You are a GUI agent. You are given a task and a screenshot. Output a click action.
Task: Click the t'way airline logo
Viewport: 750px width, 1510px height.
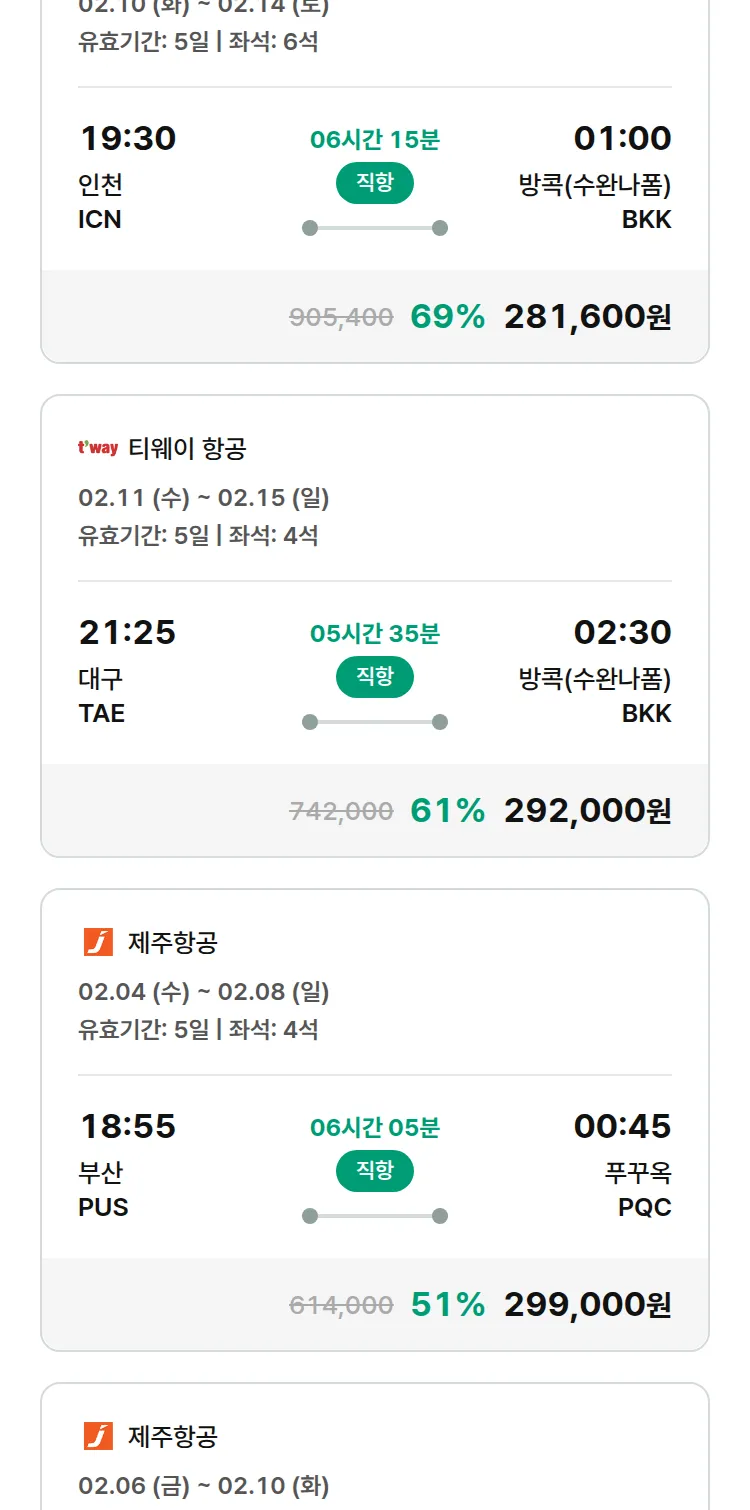point(98,448)
